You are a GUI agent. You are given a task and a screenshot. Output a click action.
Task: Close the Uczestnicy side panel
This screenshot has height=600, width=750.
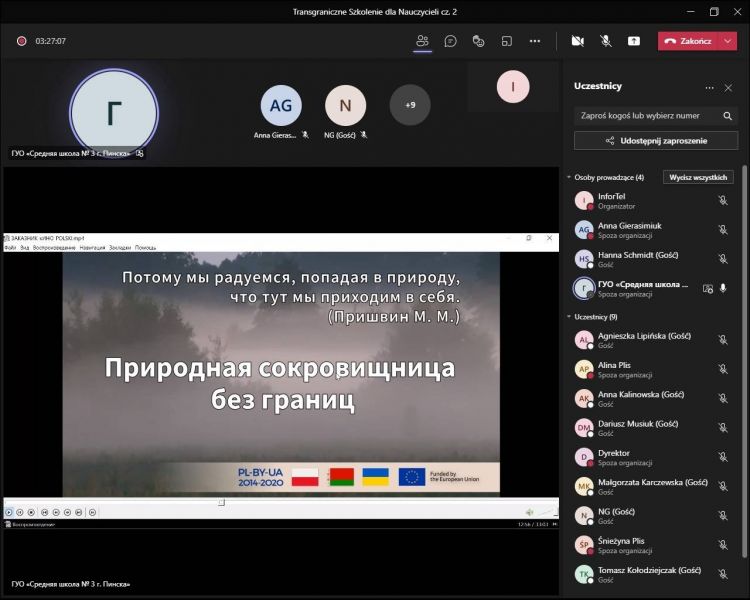pos(728,87)
